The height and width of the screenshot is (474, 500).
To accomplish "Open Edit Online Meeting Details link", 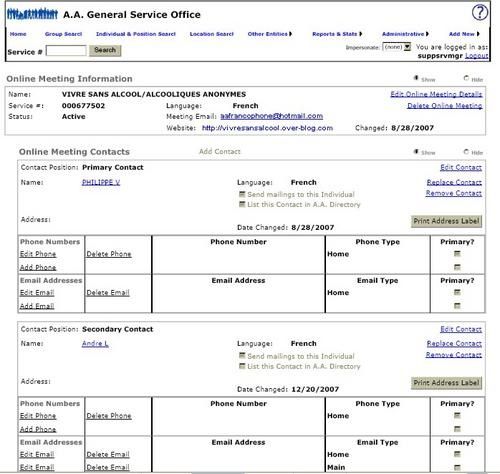I will [x=436, y=94].
